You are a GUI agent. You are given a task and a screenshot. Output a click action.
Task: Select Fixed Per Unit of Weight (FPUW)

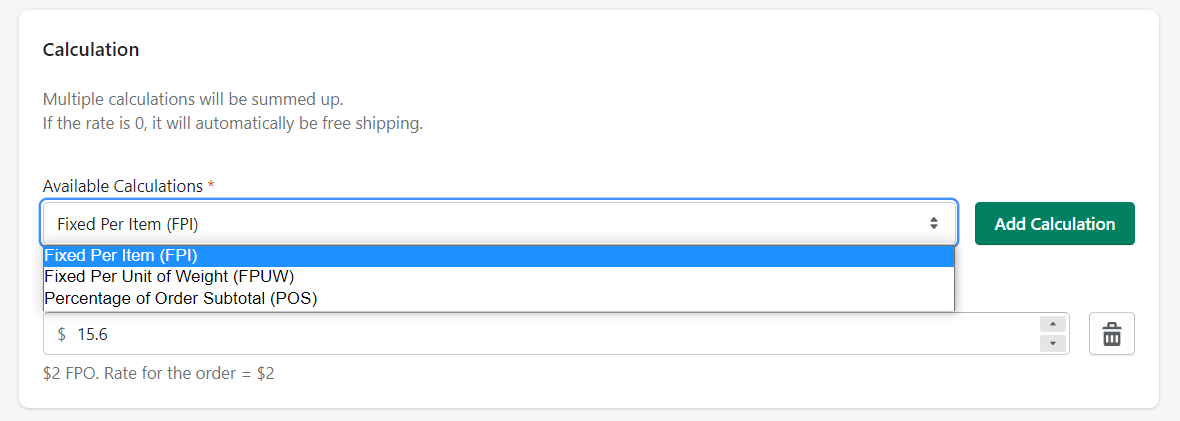(x=499, y=276)
